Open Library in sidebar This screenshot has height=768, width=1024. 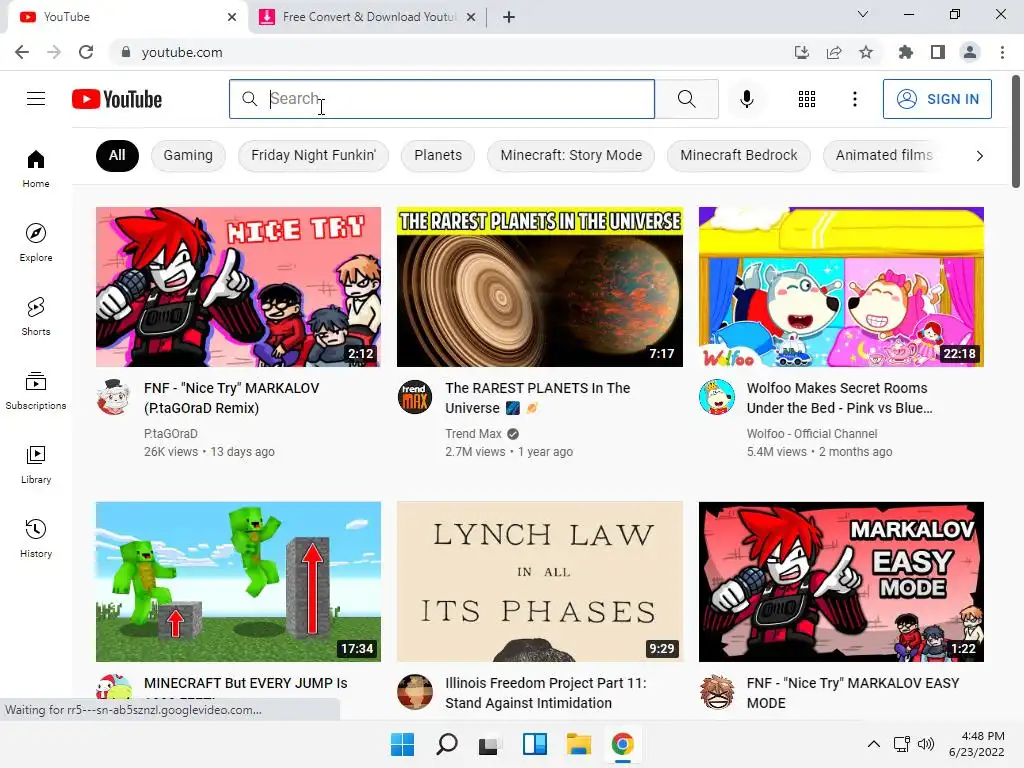coord(36,464)
